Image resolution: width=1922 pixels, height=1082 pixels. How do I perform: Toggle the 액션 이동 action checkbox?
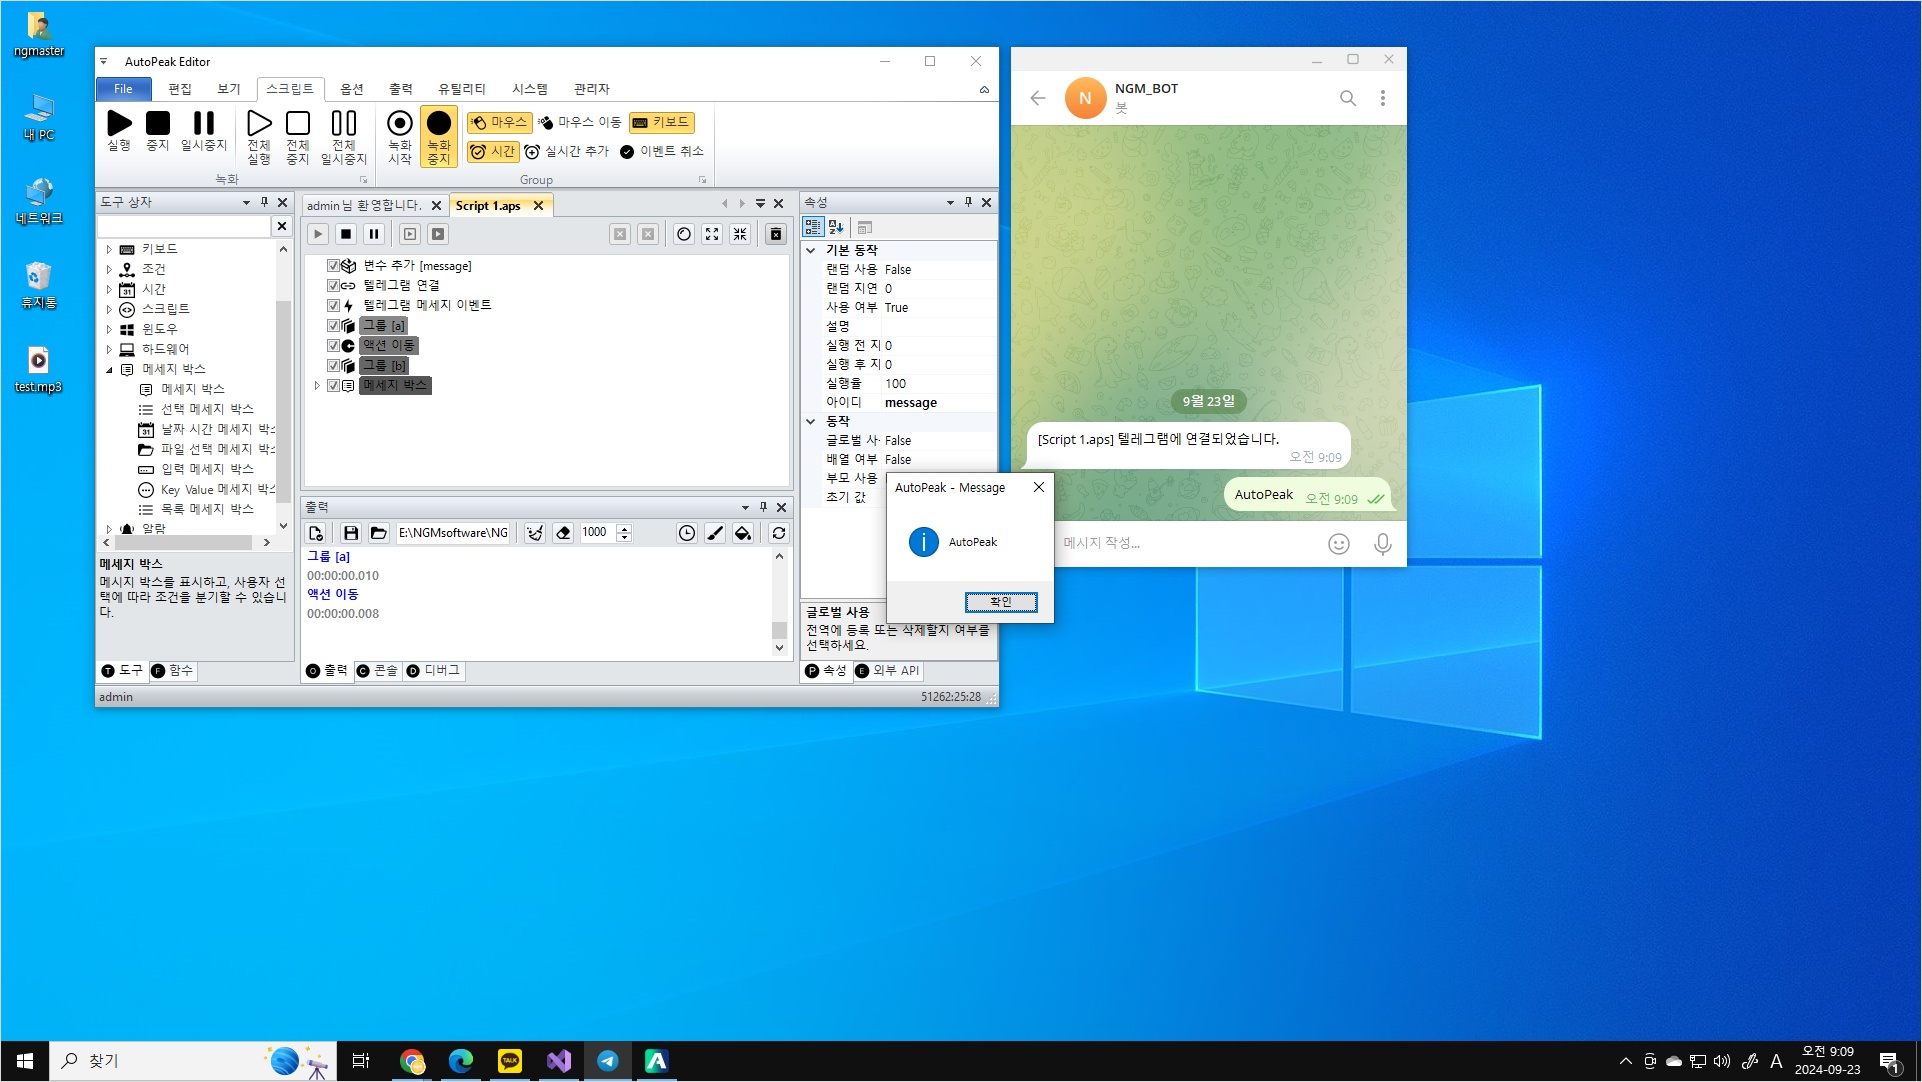(333, 345)
